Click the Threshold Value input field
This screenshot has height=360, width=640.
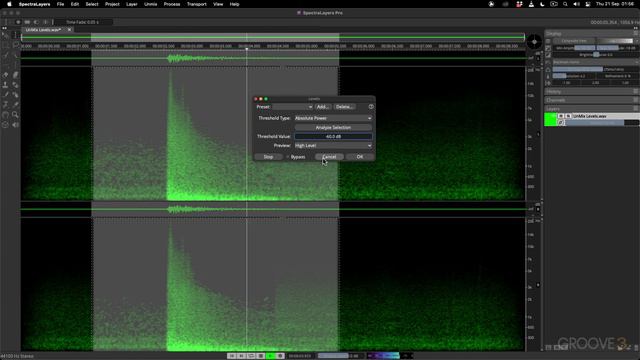pyautogui.click(x=333, y=137)
